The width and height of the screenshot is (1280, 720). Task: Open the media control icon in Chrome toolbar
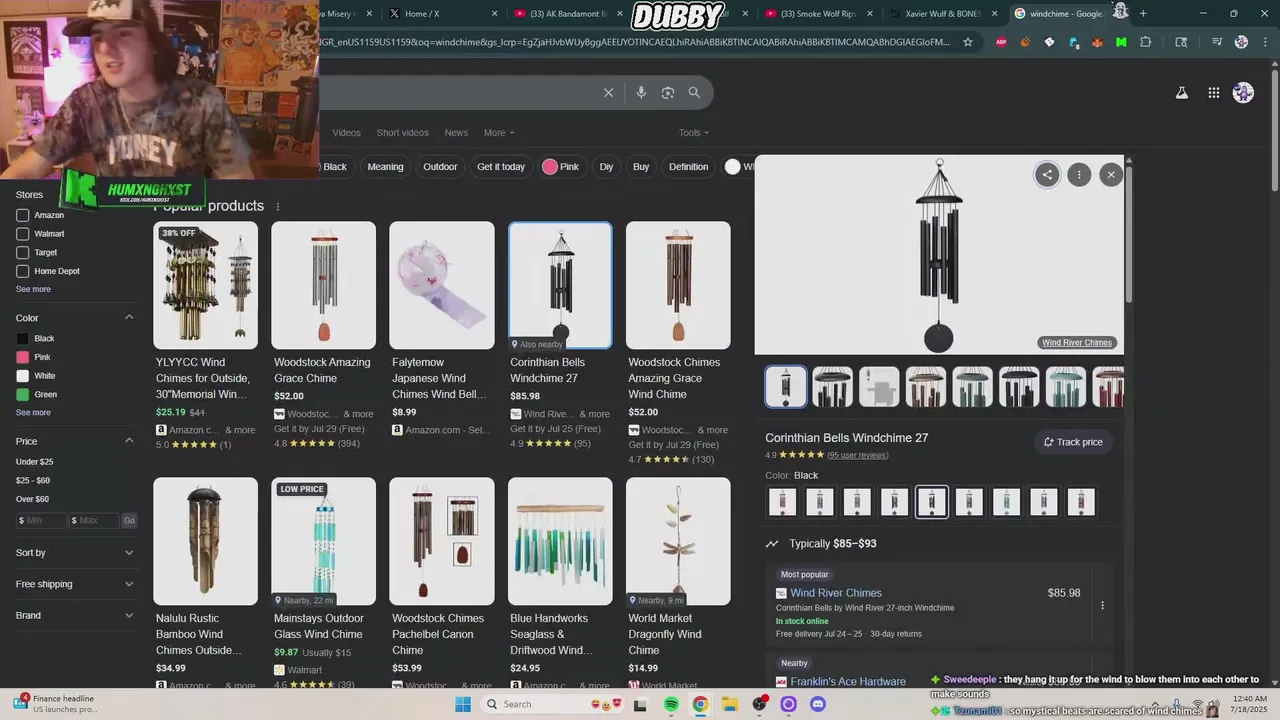(1216, 42)
